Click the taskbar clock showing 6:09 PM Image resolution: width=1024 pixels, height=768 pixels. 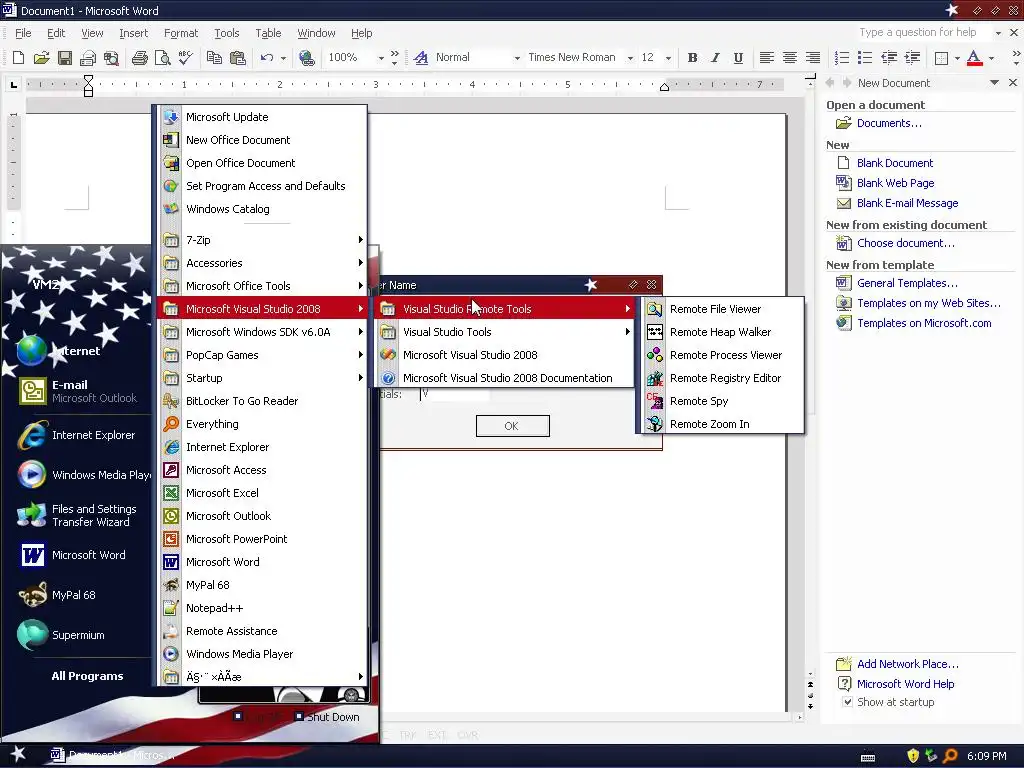coord(986,756)
